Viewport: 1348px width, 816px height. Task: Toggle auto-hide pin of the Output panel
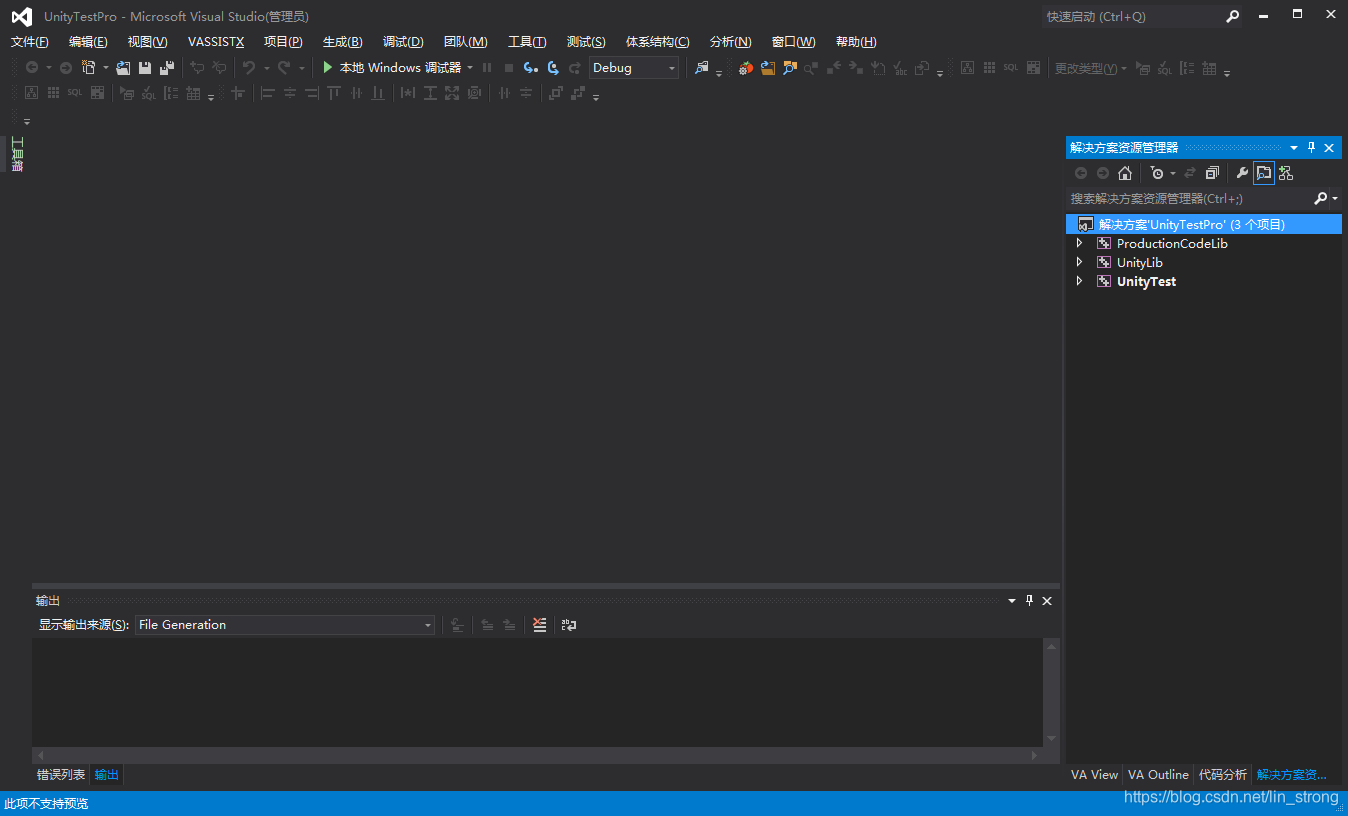1029,600
